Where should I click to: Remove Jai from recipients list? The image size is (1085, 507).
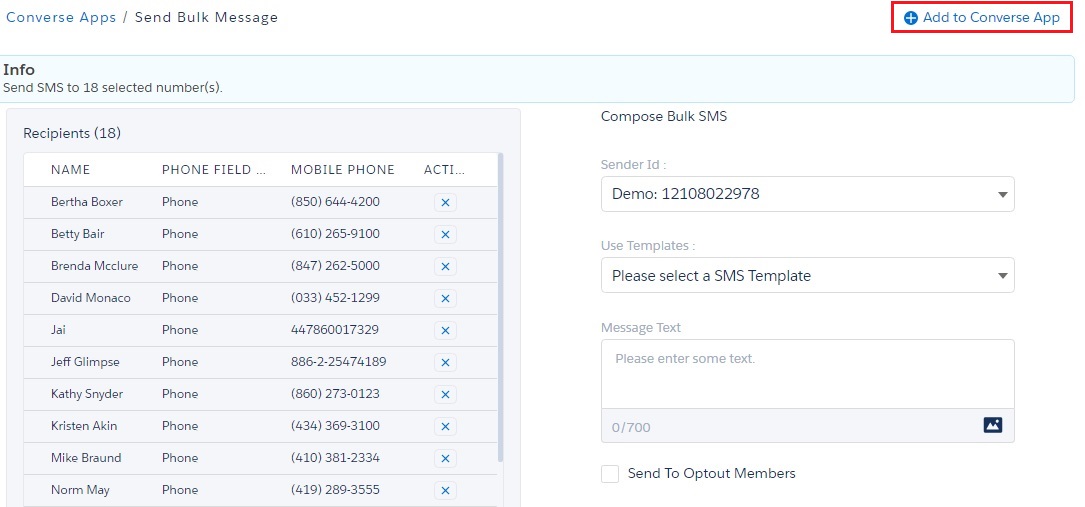[446, 331]
